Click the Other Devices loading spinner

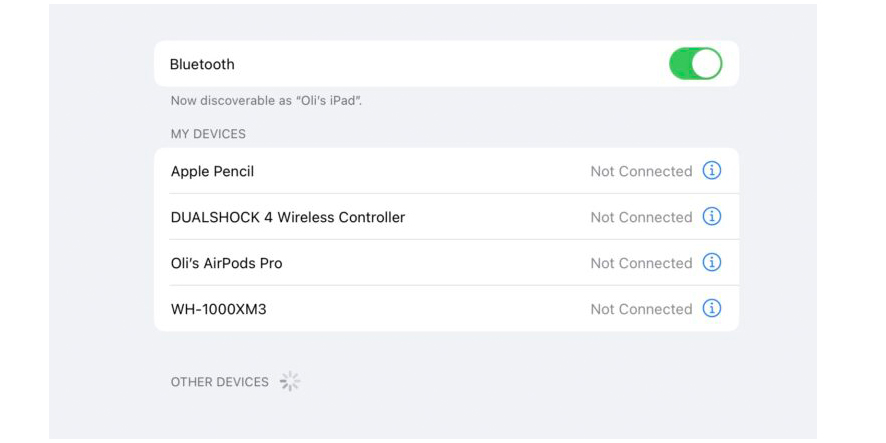point(290,381)
